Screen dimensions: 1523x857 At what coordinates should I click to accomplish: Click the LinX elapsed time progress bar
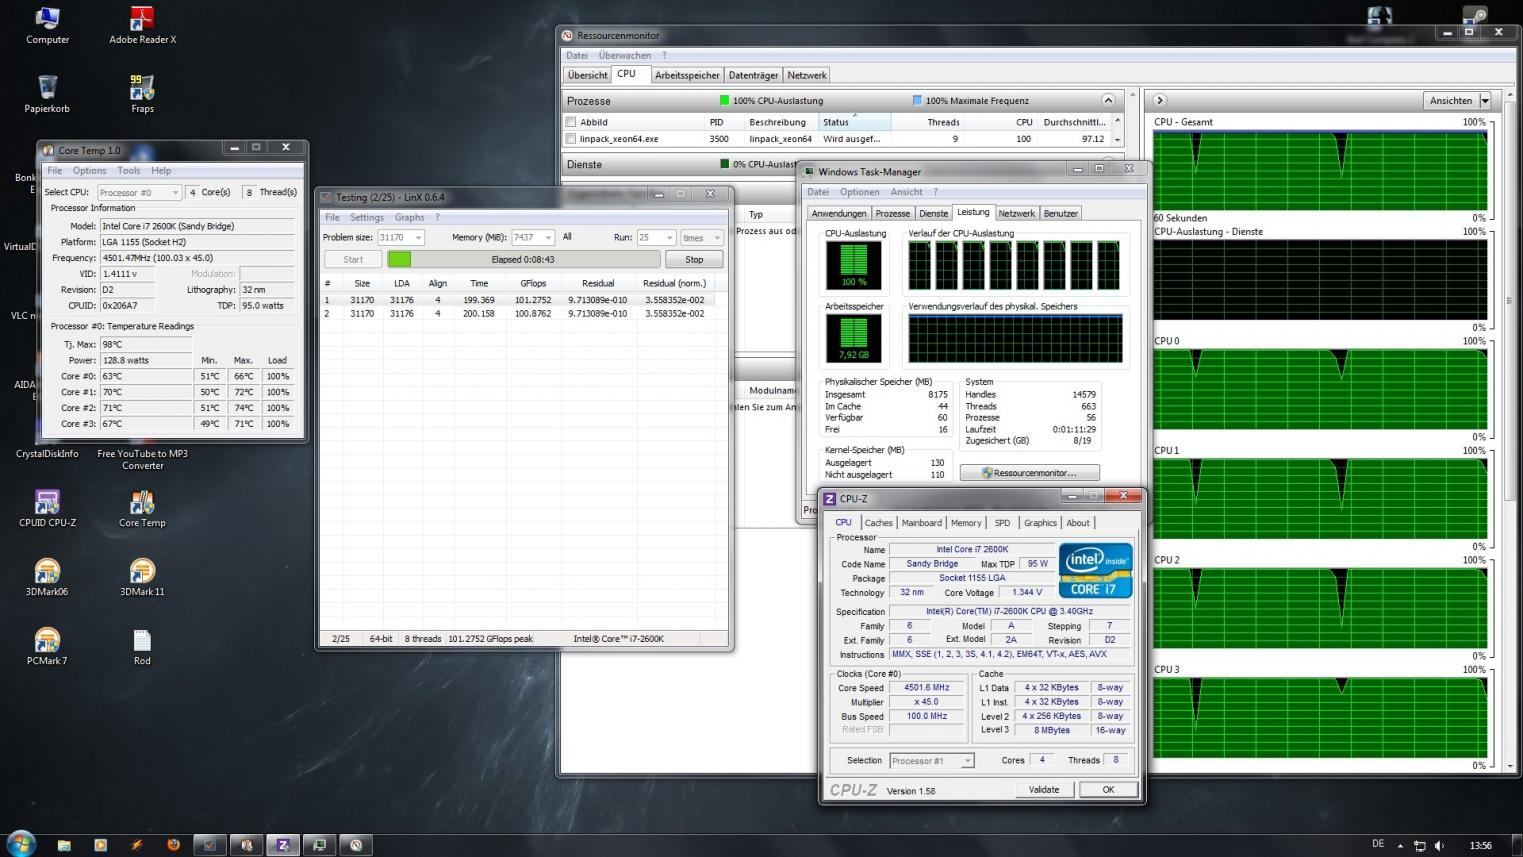[524, 259]
